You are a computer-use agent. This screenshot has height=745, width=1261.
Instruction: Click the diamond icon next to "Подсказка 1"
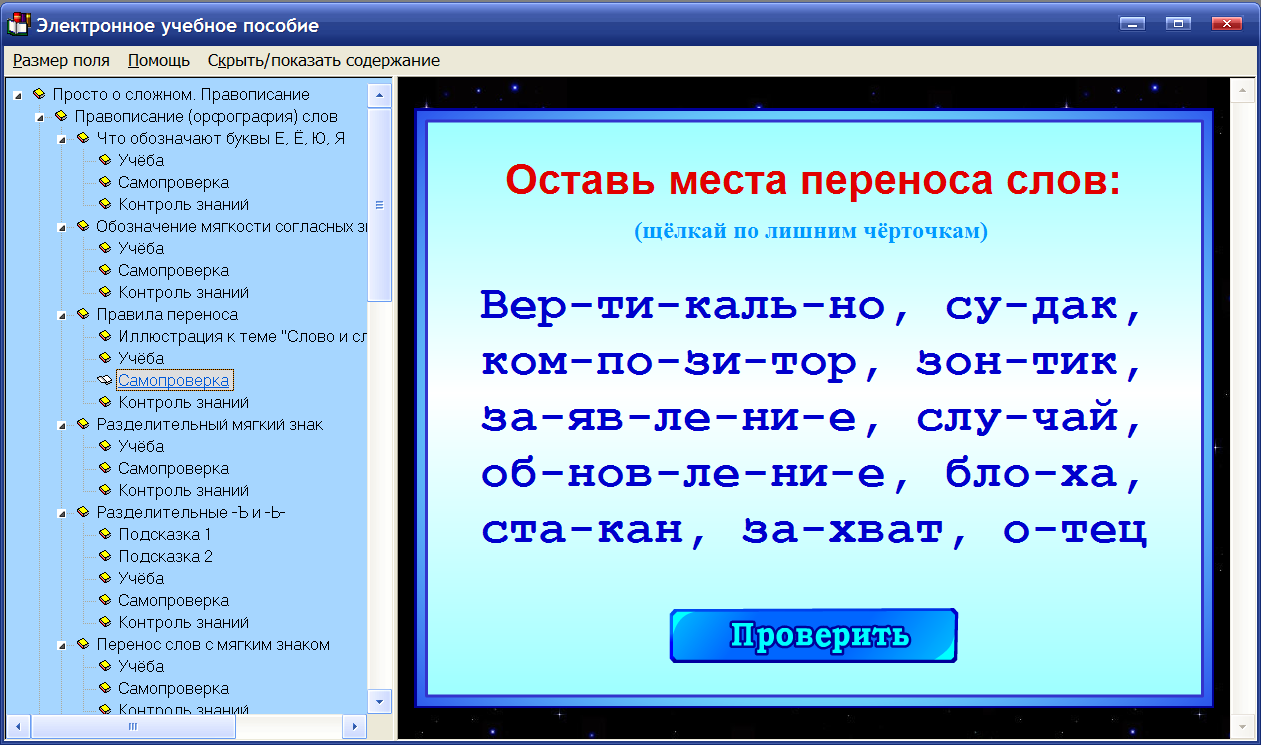point(103,533)
